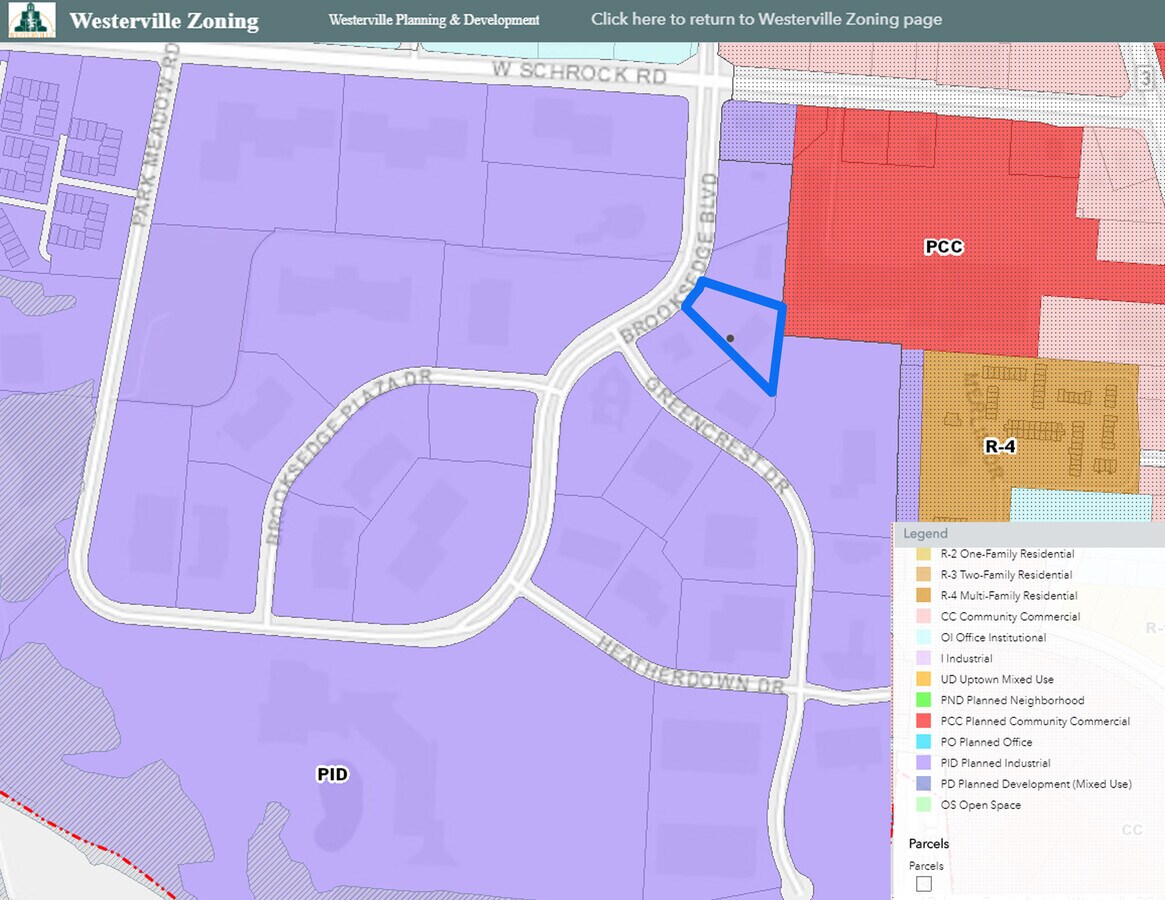Click the Westerville city logo icon

point(31,20)
